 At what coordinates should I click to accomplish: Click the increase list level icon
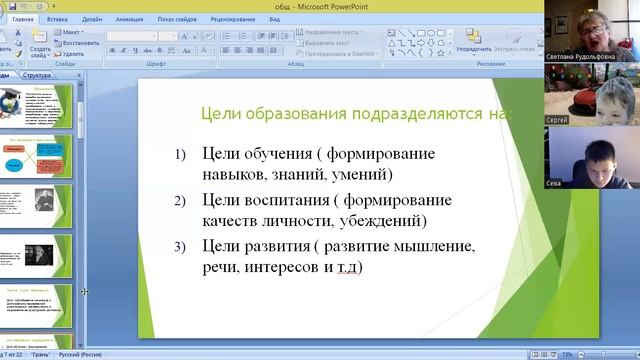click(x=272, y=36)
